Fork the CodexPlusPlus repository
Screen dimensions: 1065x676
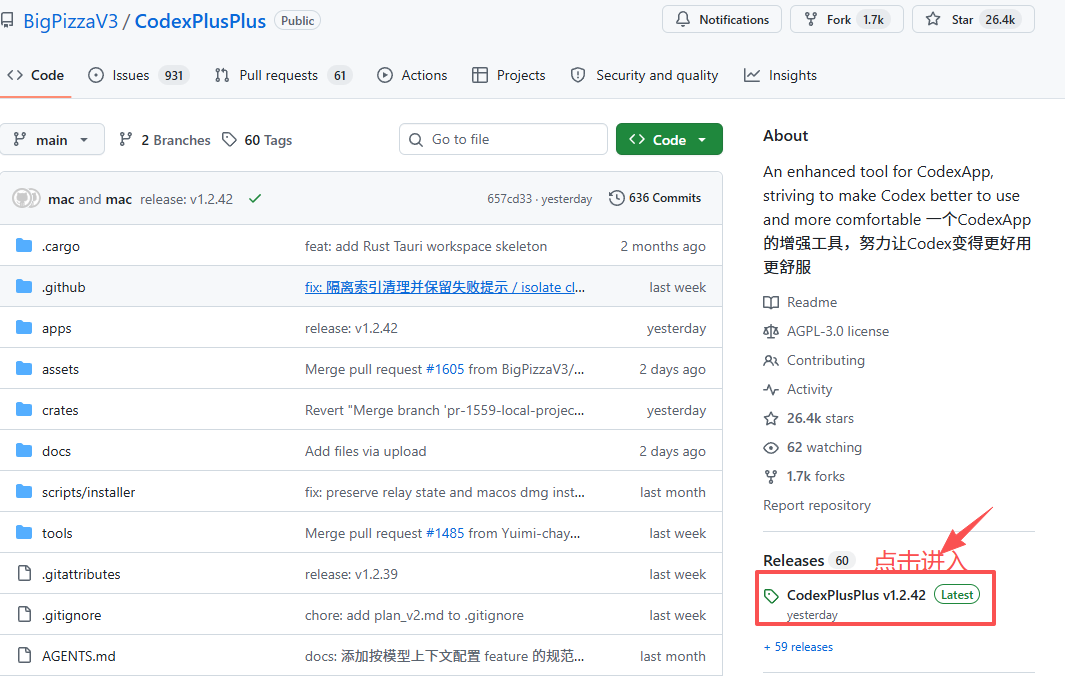846,20
